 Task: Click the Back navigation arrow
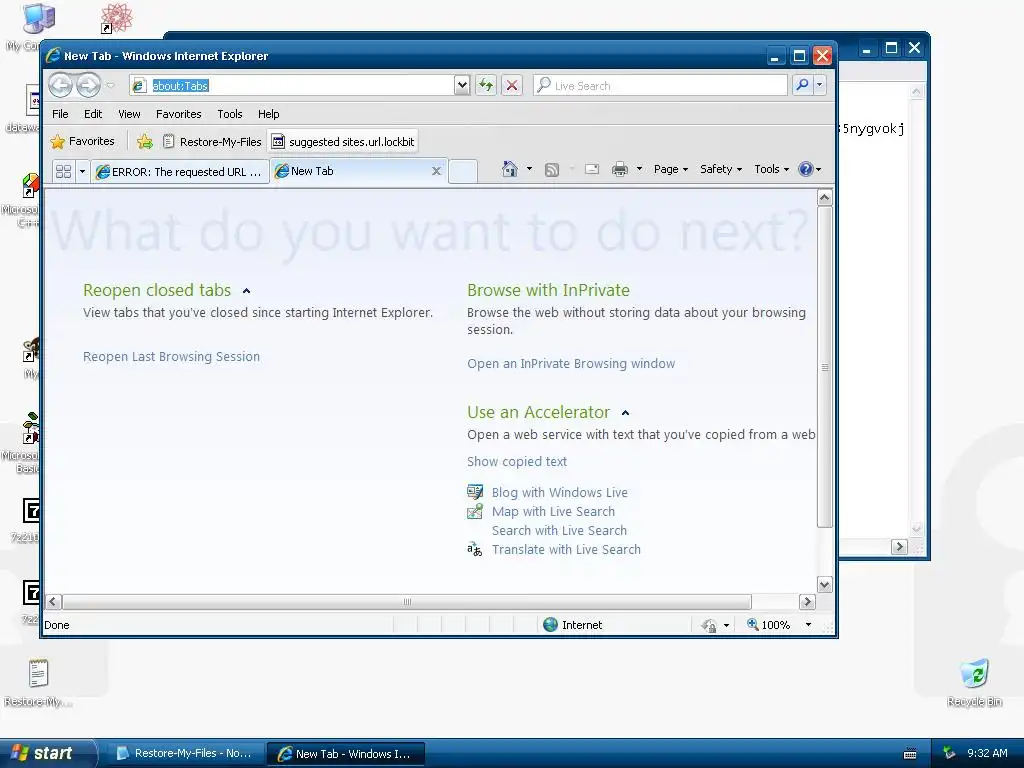pyautogui.click(x=61, y=85)
